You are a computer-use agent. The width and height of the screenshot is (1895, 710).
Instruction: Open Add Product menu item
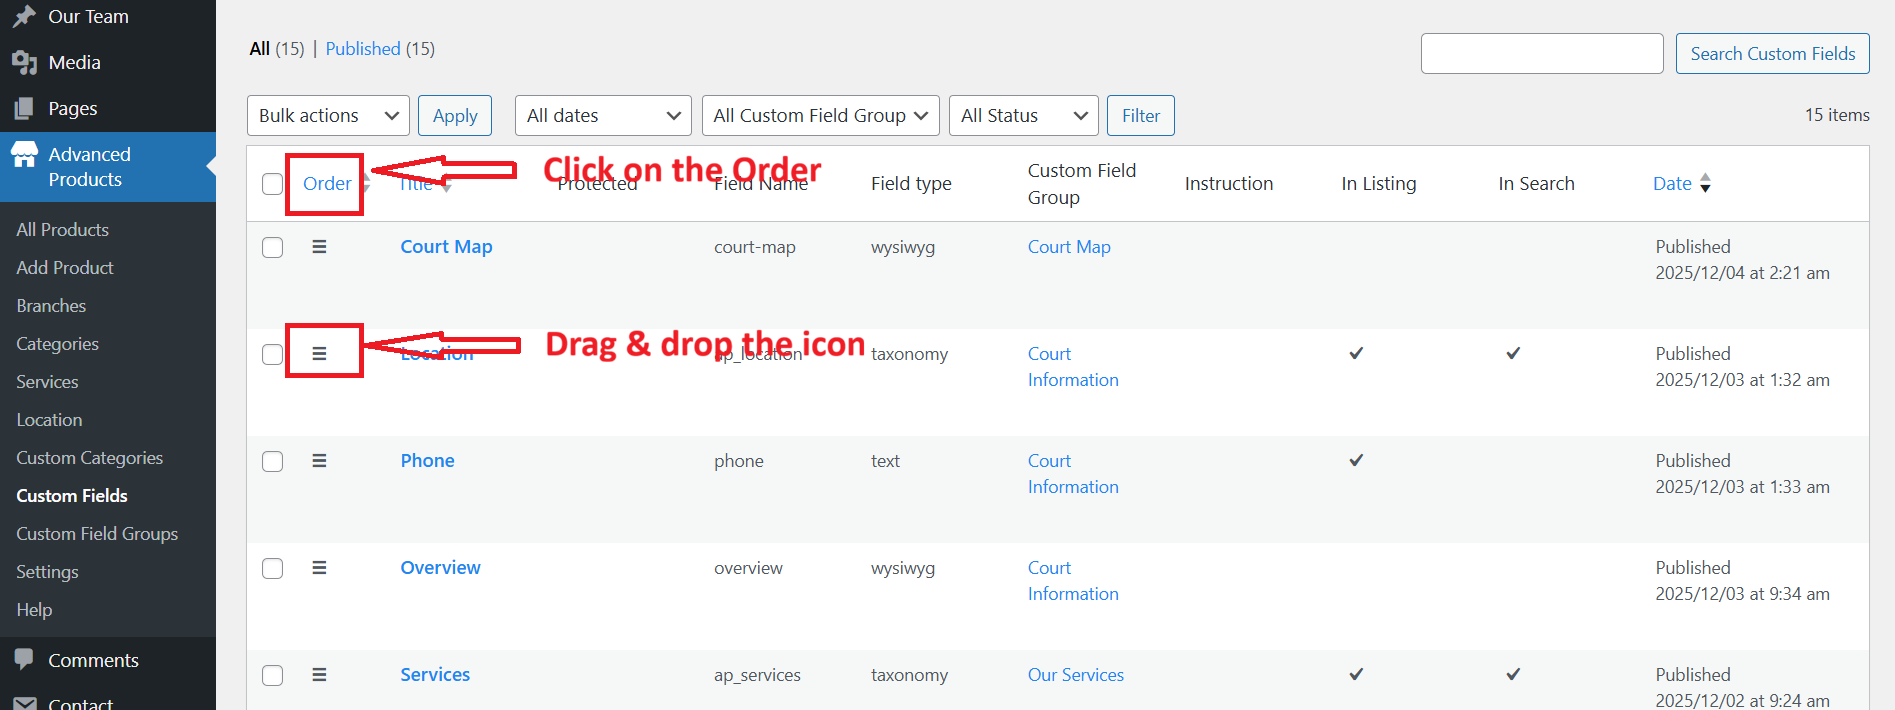(x=65, y=267)
